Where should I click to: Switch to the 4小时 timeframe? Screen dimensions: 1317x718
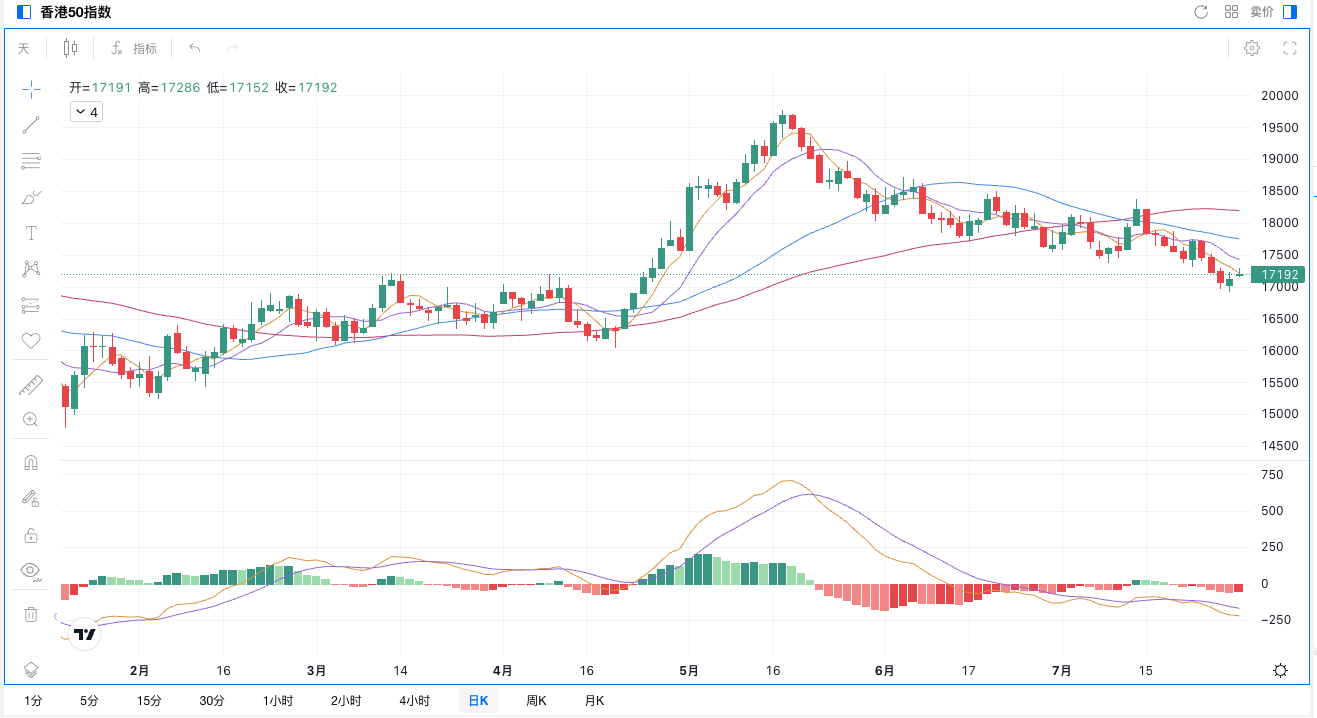(414, 701)
